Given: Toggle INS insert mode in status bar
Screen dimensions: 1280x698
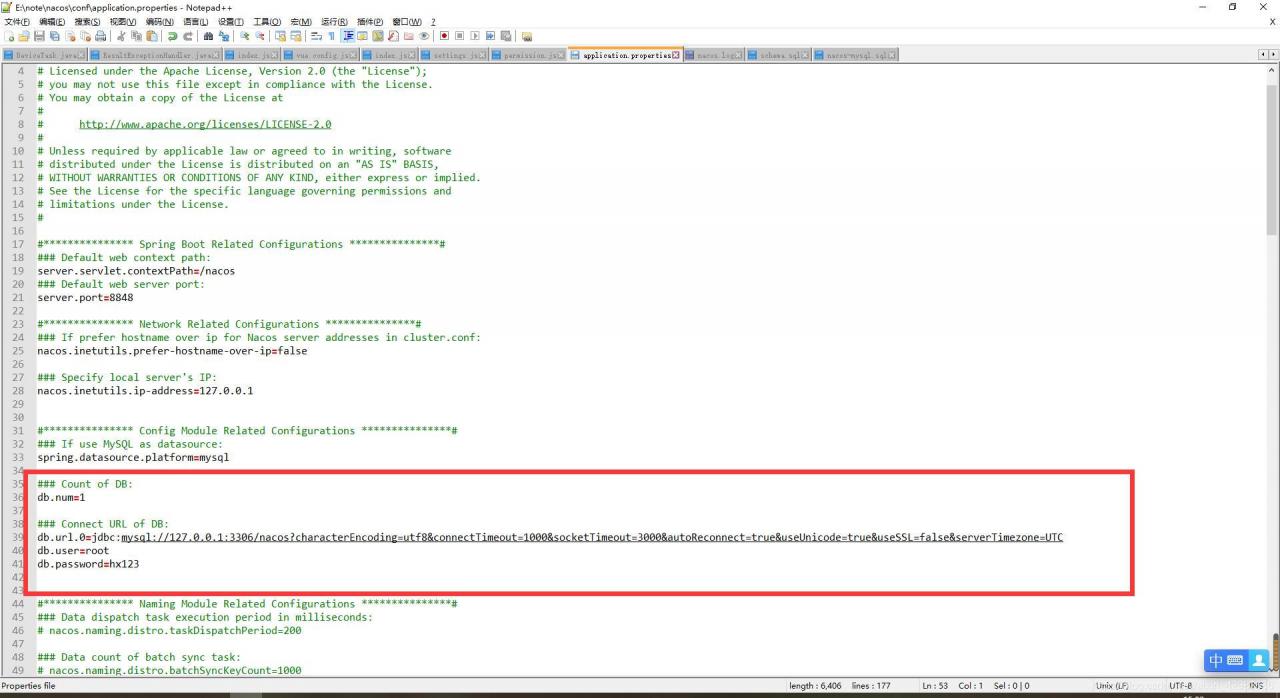Looking at the screenshot, I should coord(1255,686).
